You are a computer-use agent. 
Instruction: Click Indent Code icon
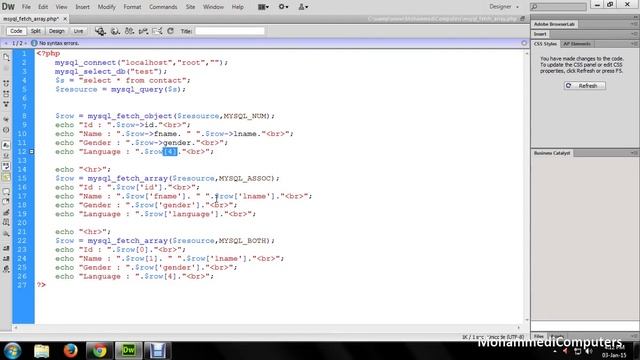click(6, 248)
